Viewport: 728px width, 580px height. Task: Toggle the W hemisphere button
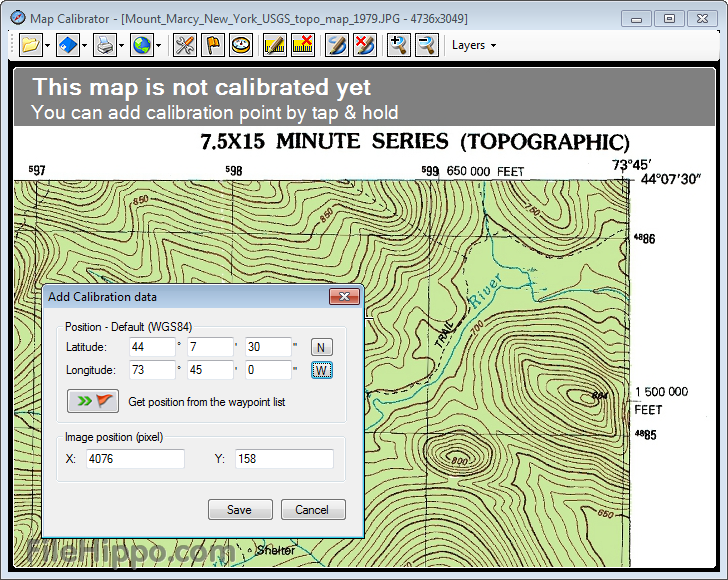pyautogui.click(x=321, y=371)
